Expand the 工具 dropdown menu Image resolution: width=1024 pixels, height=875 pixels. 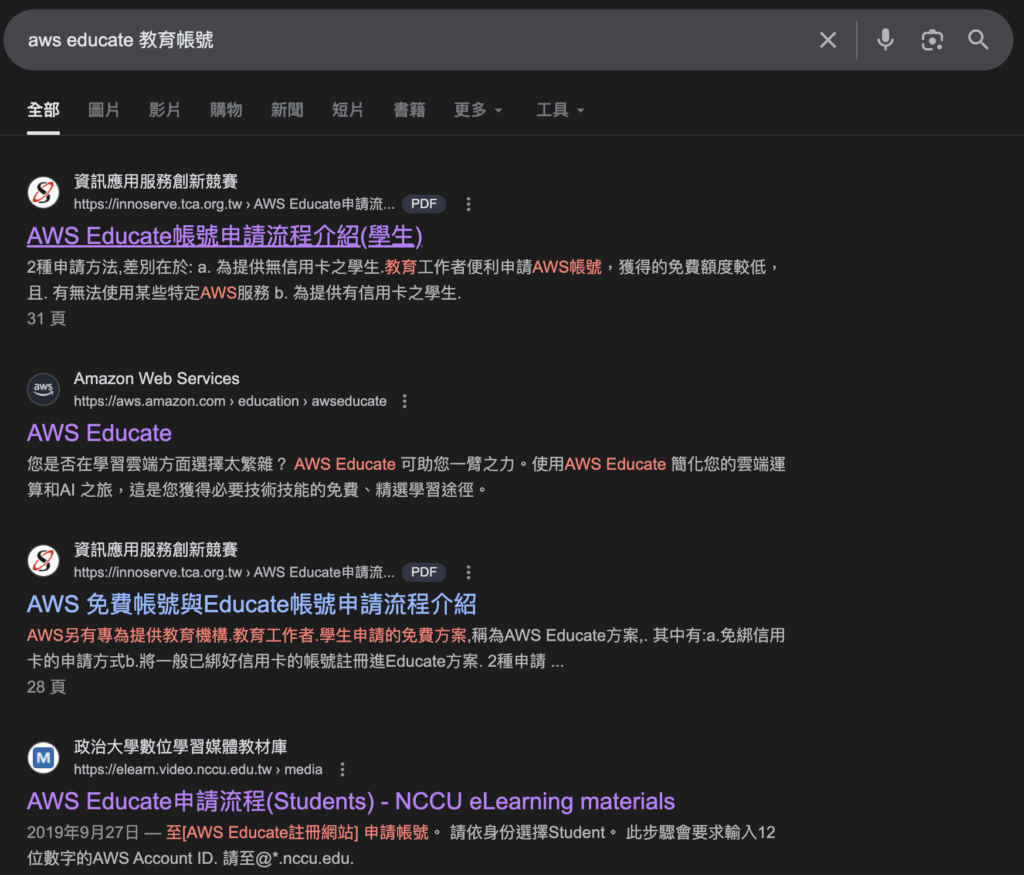(x=560, y=110)
